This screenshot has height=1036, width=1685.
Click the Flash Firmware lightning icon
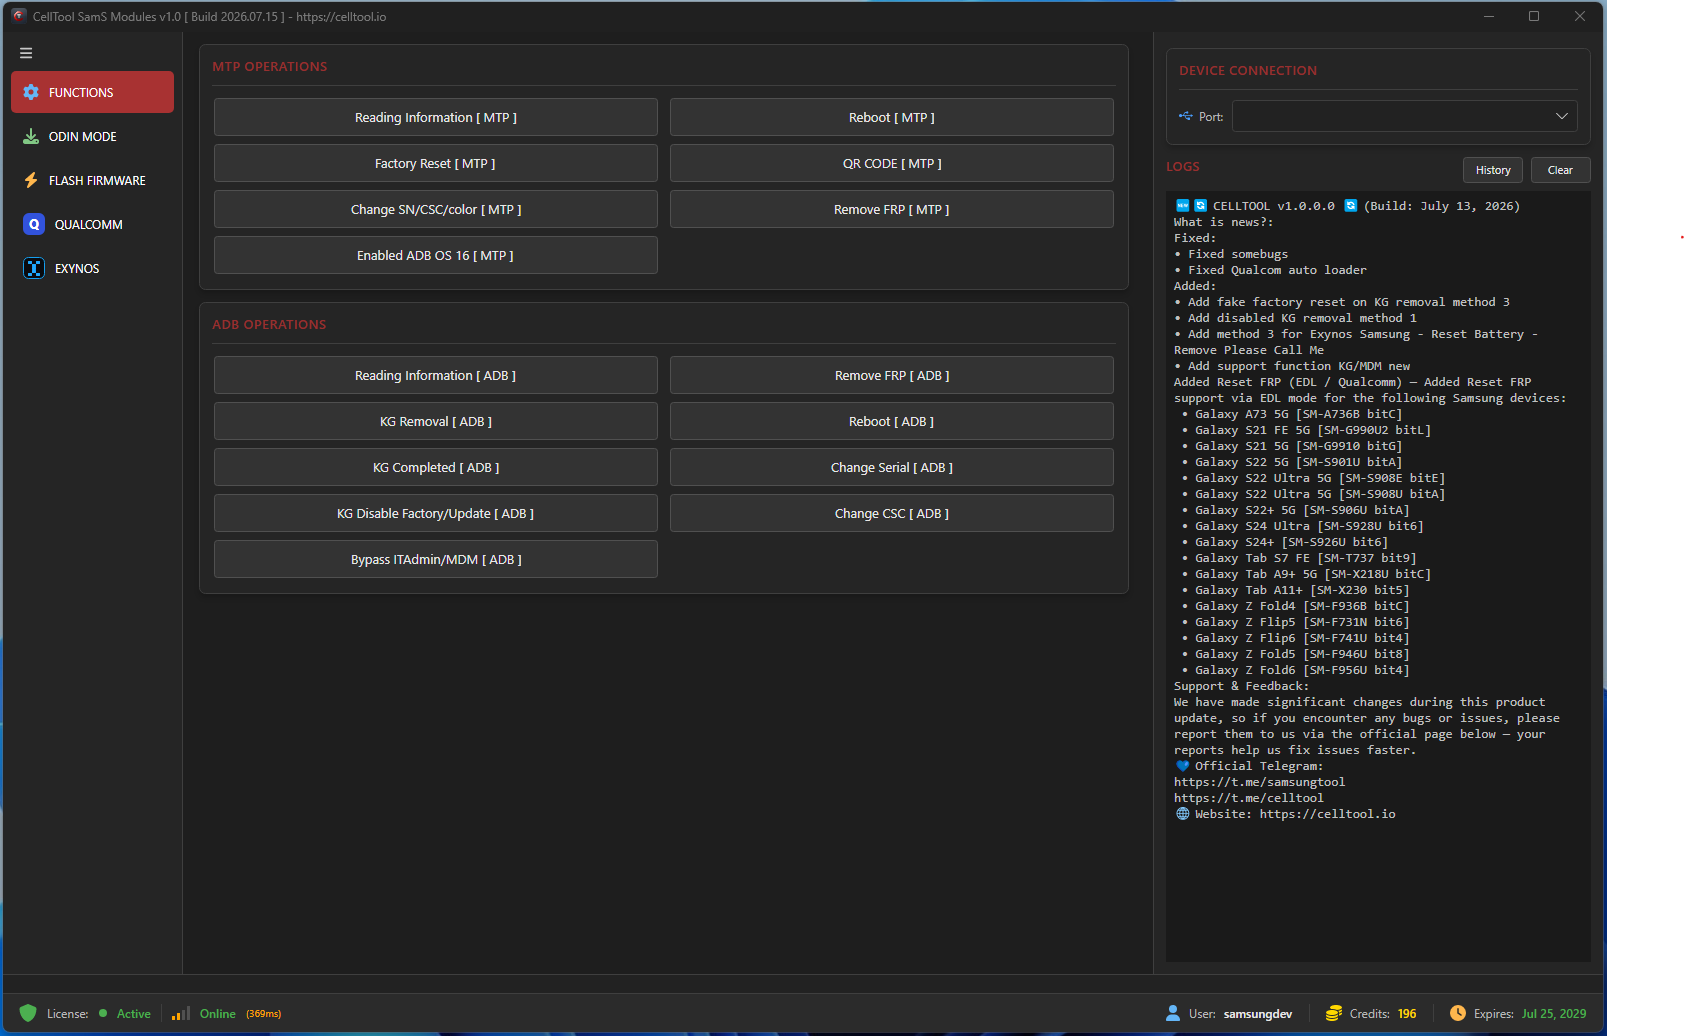click(x=31, y=180)
